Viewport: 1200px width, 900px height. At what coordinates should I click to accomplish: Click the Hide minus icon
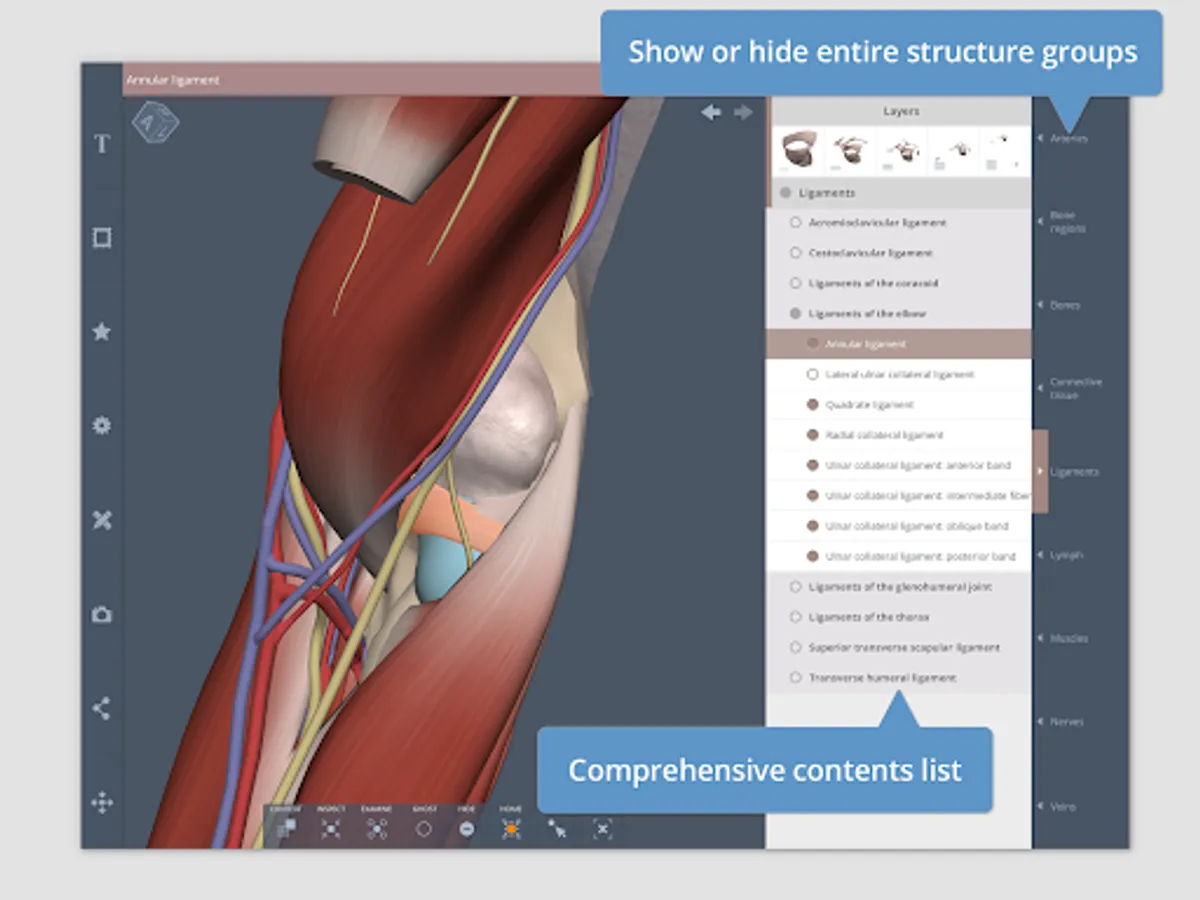point(467,828)
